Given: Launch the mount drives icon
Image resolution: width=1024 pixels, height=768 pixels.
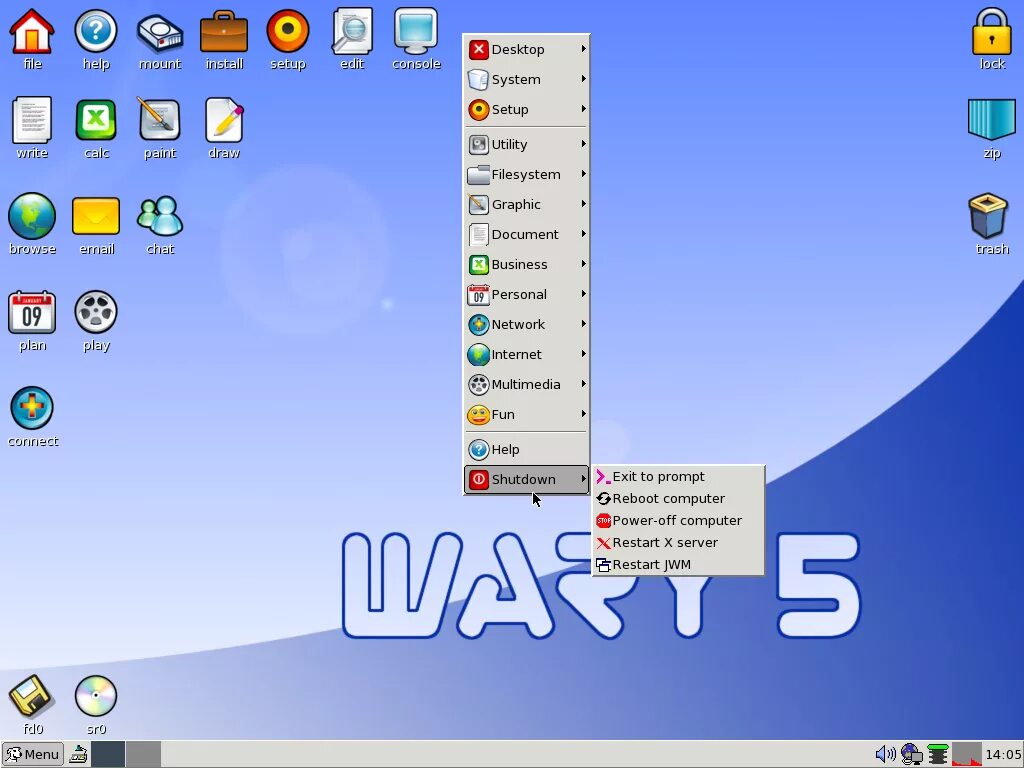Looking at the screenshot, I should (159, 33).
